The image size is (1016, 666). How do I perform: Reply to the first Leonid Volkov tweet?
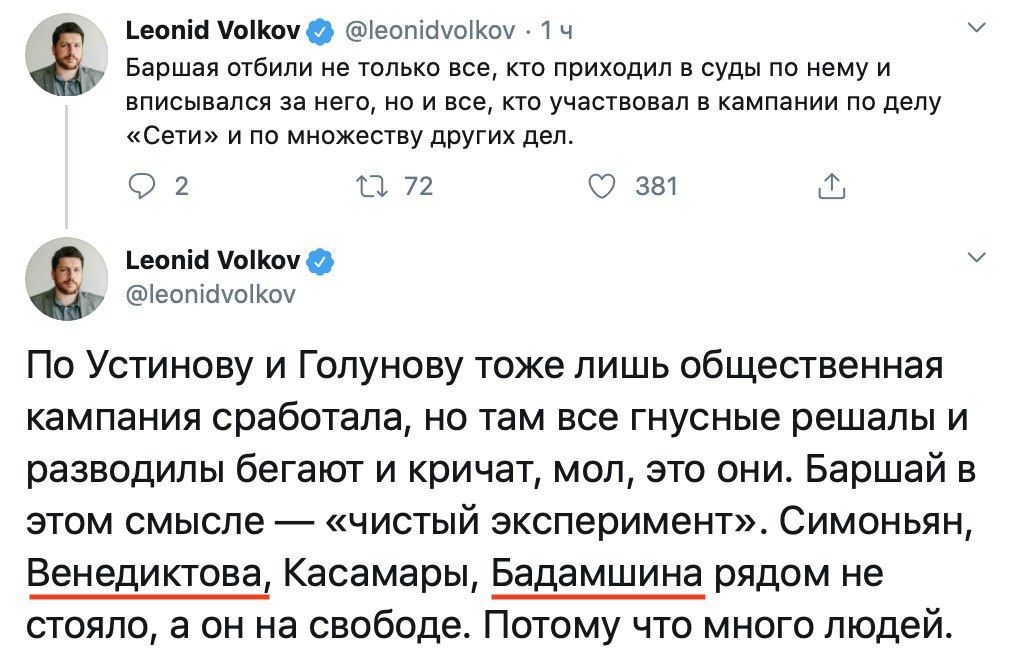144,186
